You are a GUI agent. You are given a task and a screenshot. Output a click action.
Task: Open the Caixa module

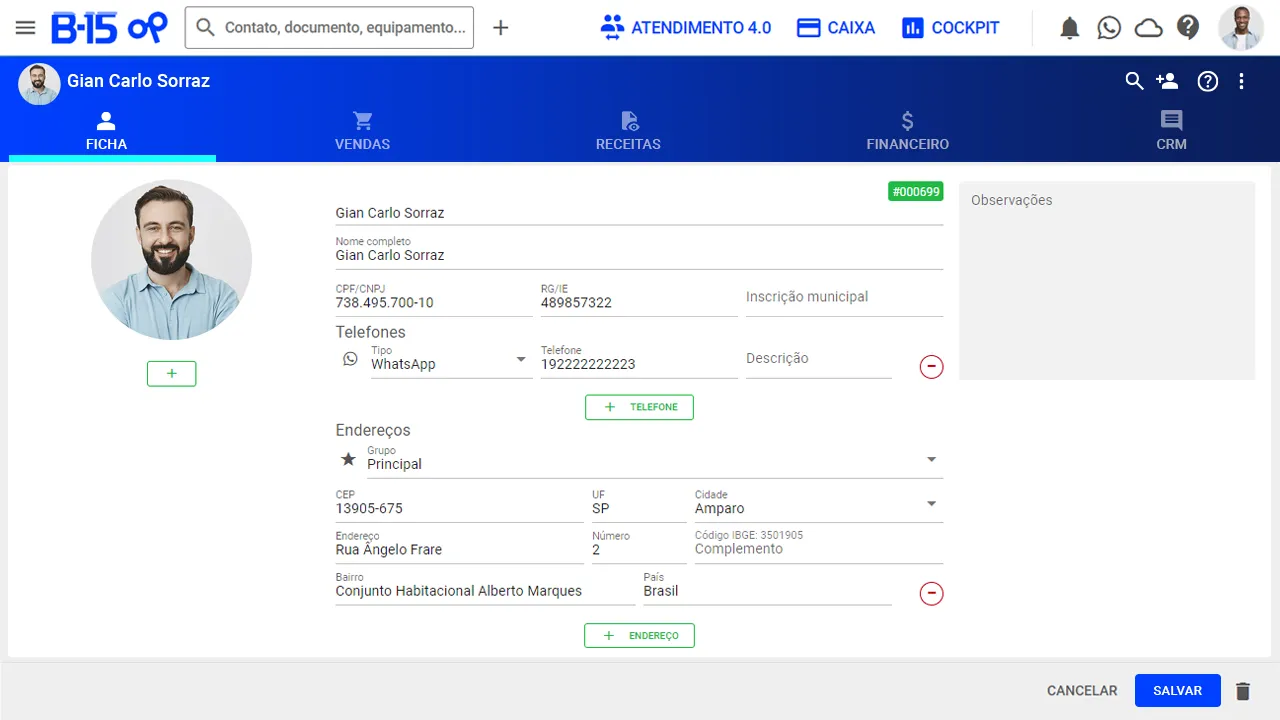(x=835, y=27)
